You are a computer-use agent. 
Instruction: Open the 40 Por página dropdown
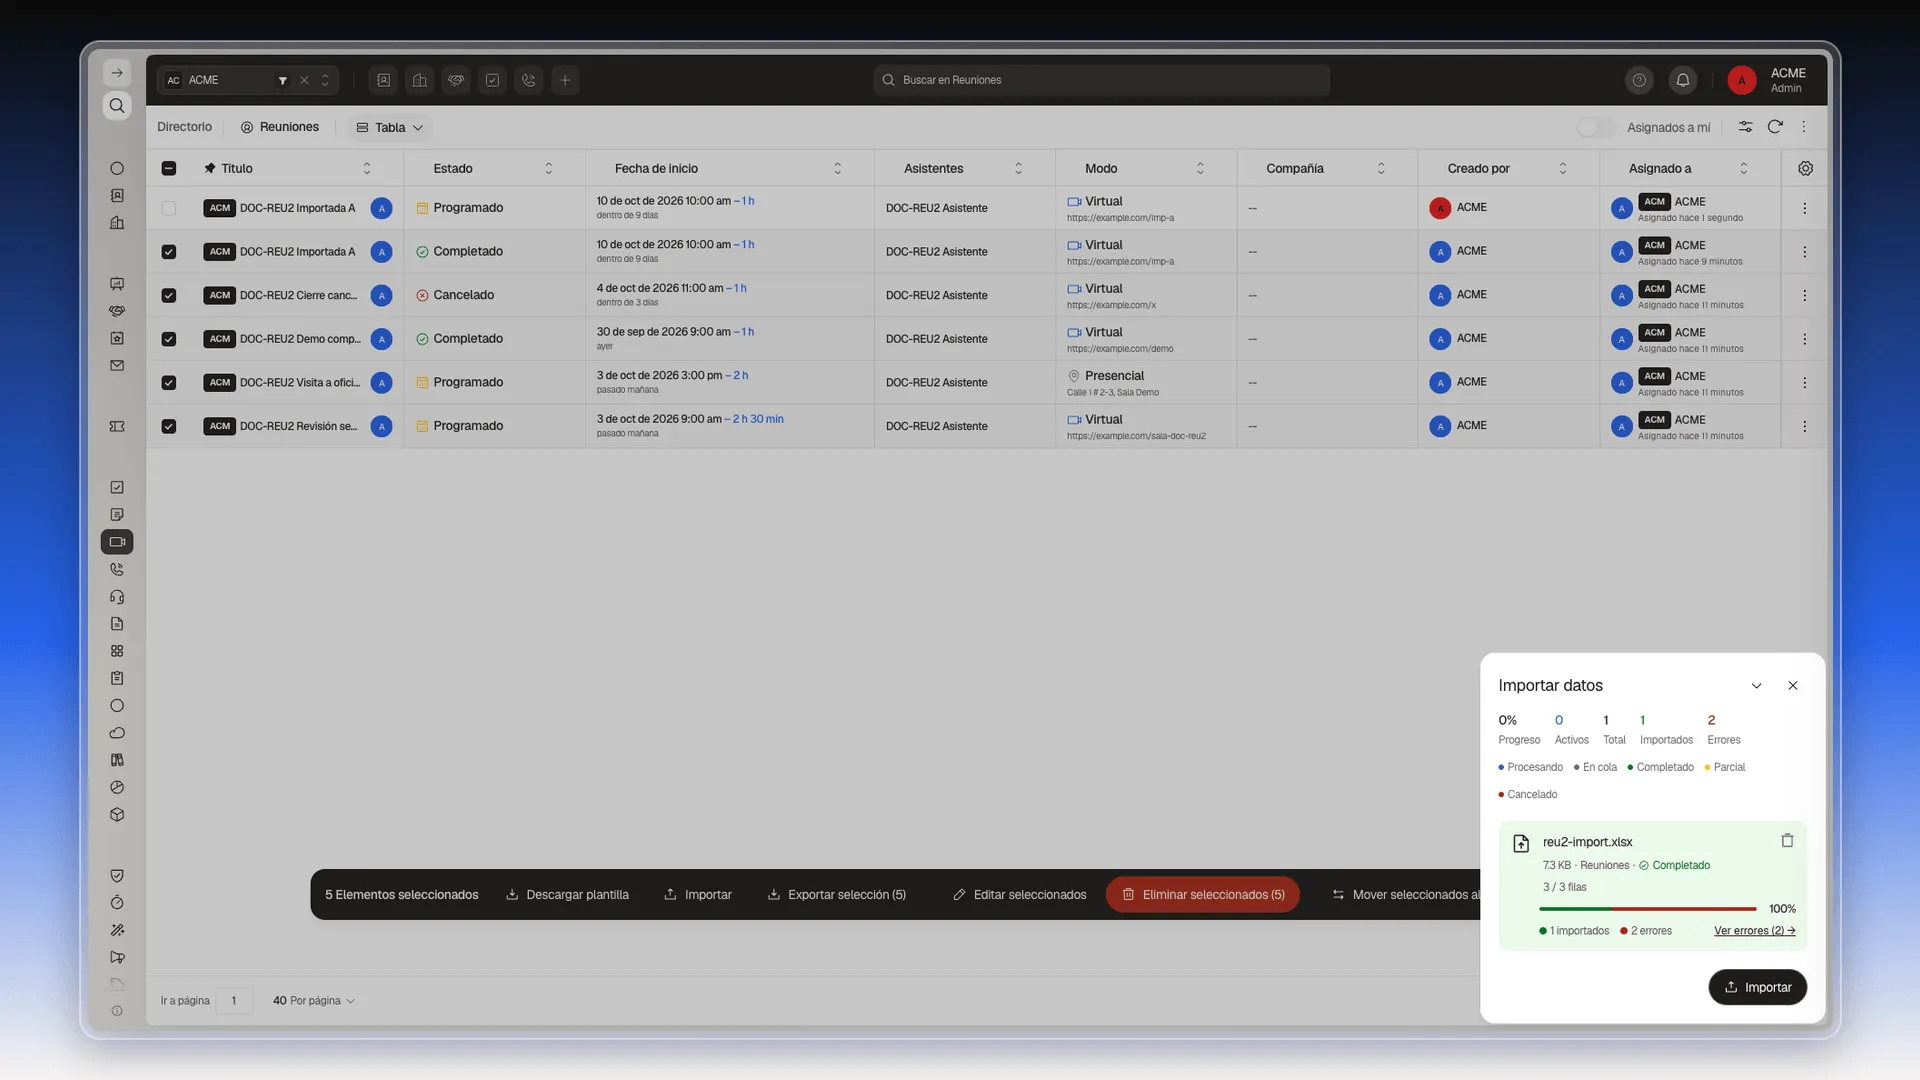(x=313, y=1001)
